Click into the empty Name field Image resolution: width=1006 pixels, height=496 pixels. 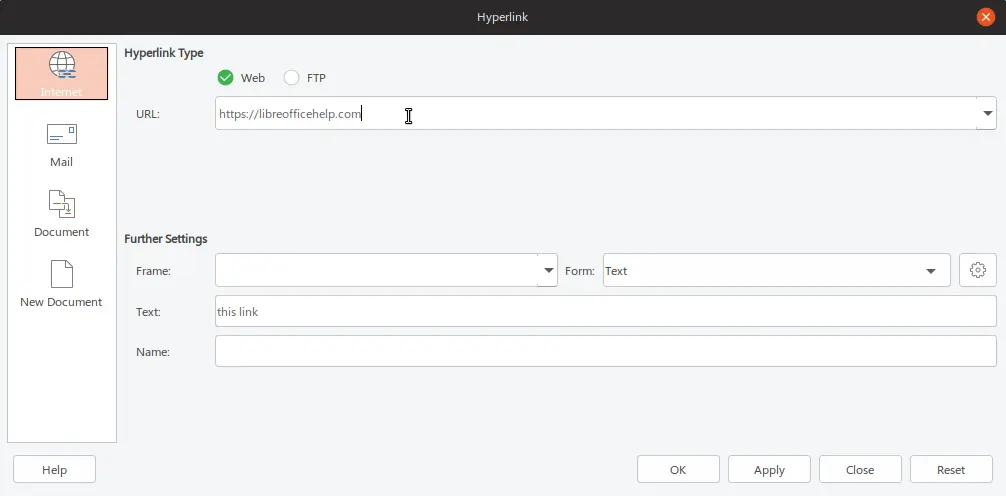pos(605,351)
